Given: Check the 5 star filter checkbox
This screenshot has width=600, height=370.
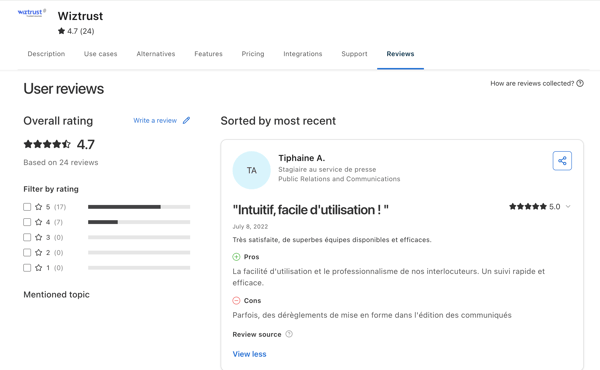Looking at the screenshot, I should pyautogui.click(x=27, y=207).
